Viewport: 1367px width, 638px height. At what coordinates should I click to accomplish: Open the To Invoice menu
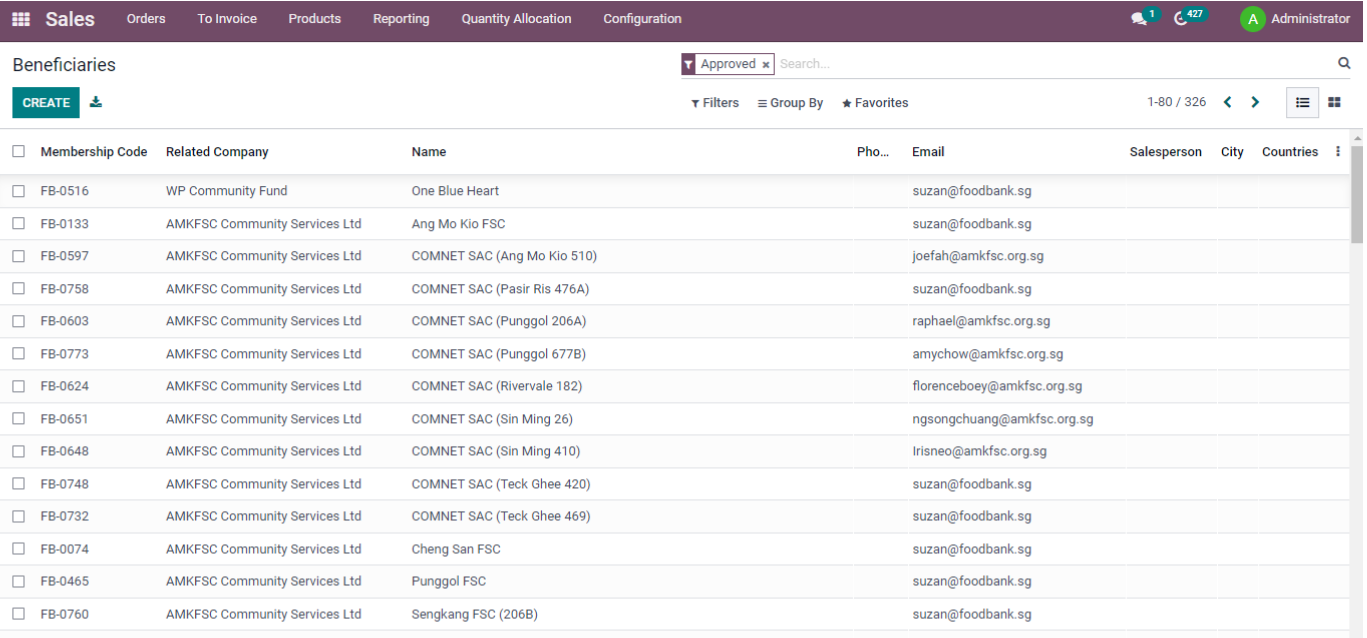point(227,19)
